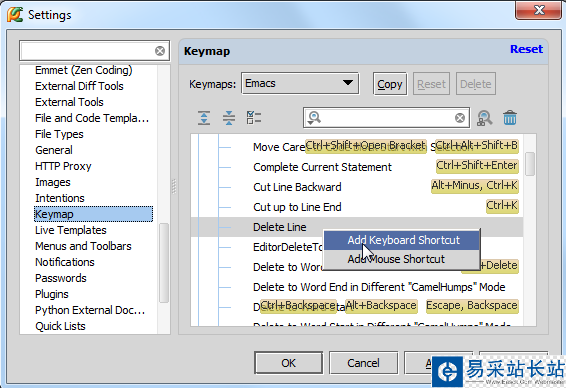Click the keymap actions list scrollbar
Image resolution: width=566 pixels, height=388 pixels.
point(530,164)
